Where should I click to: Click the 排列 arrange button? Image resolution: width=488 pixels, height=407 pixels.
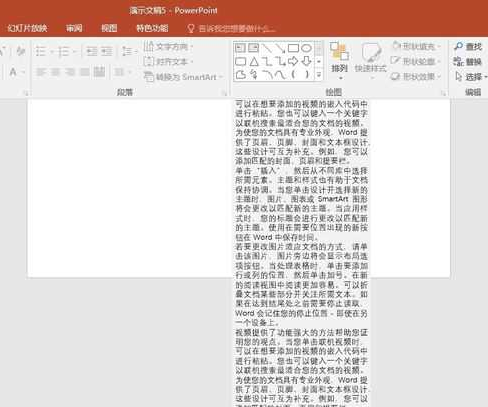pyautogui.click(x=339, y=61)
